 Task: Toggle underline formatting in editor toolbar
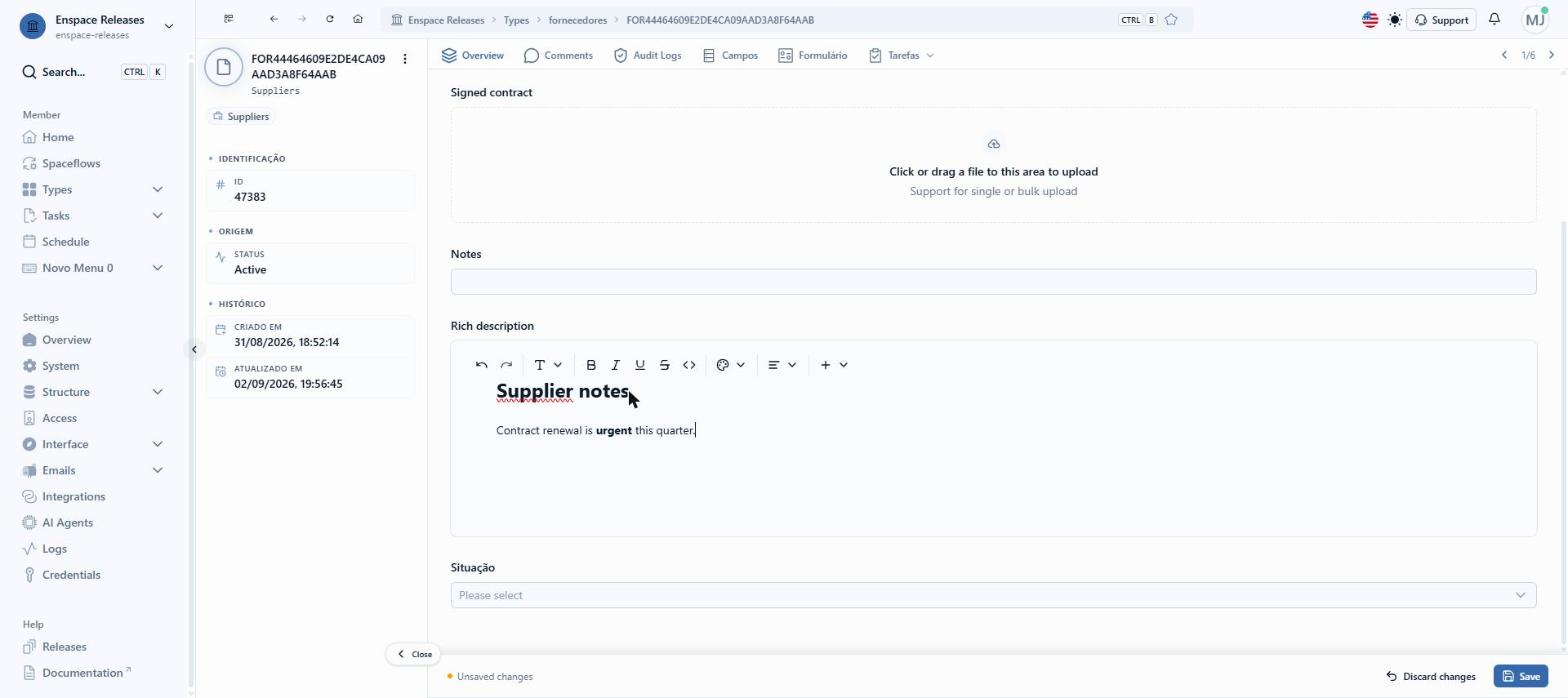pos(640,365)
